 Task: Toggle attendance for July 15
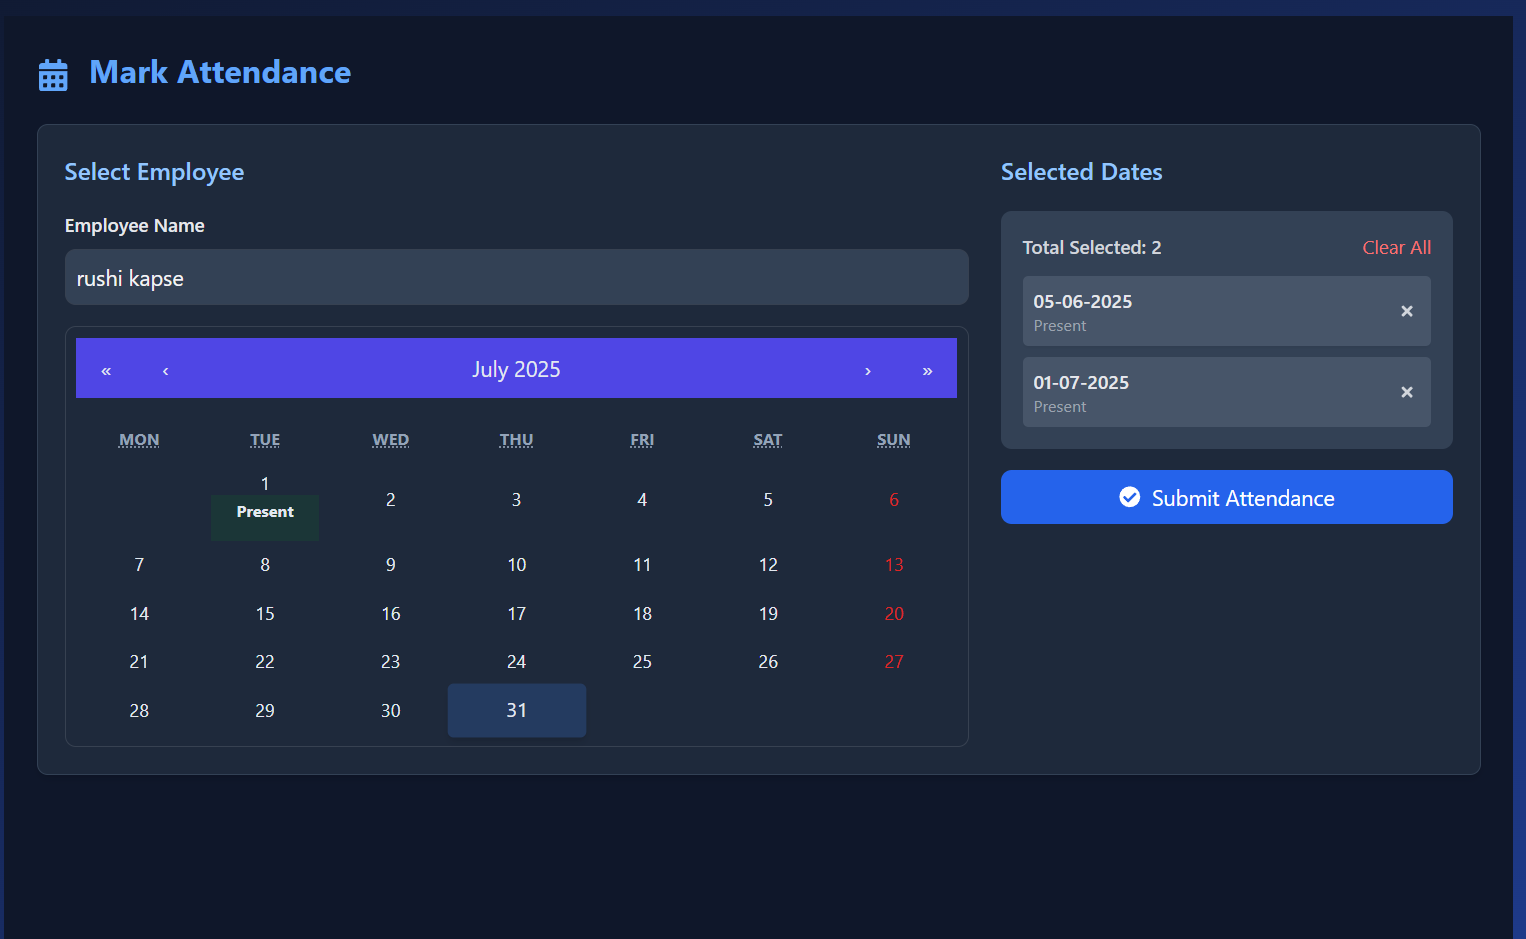point(264,613)
